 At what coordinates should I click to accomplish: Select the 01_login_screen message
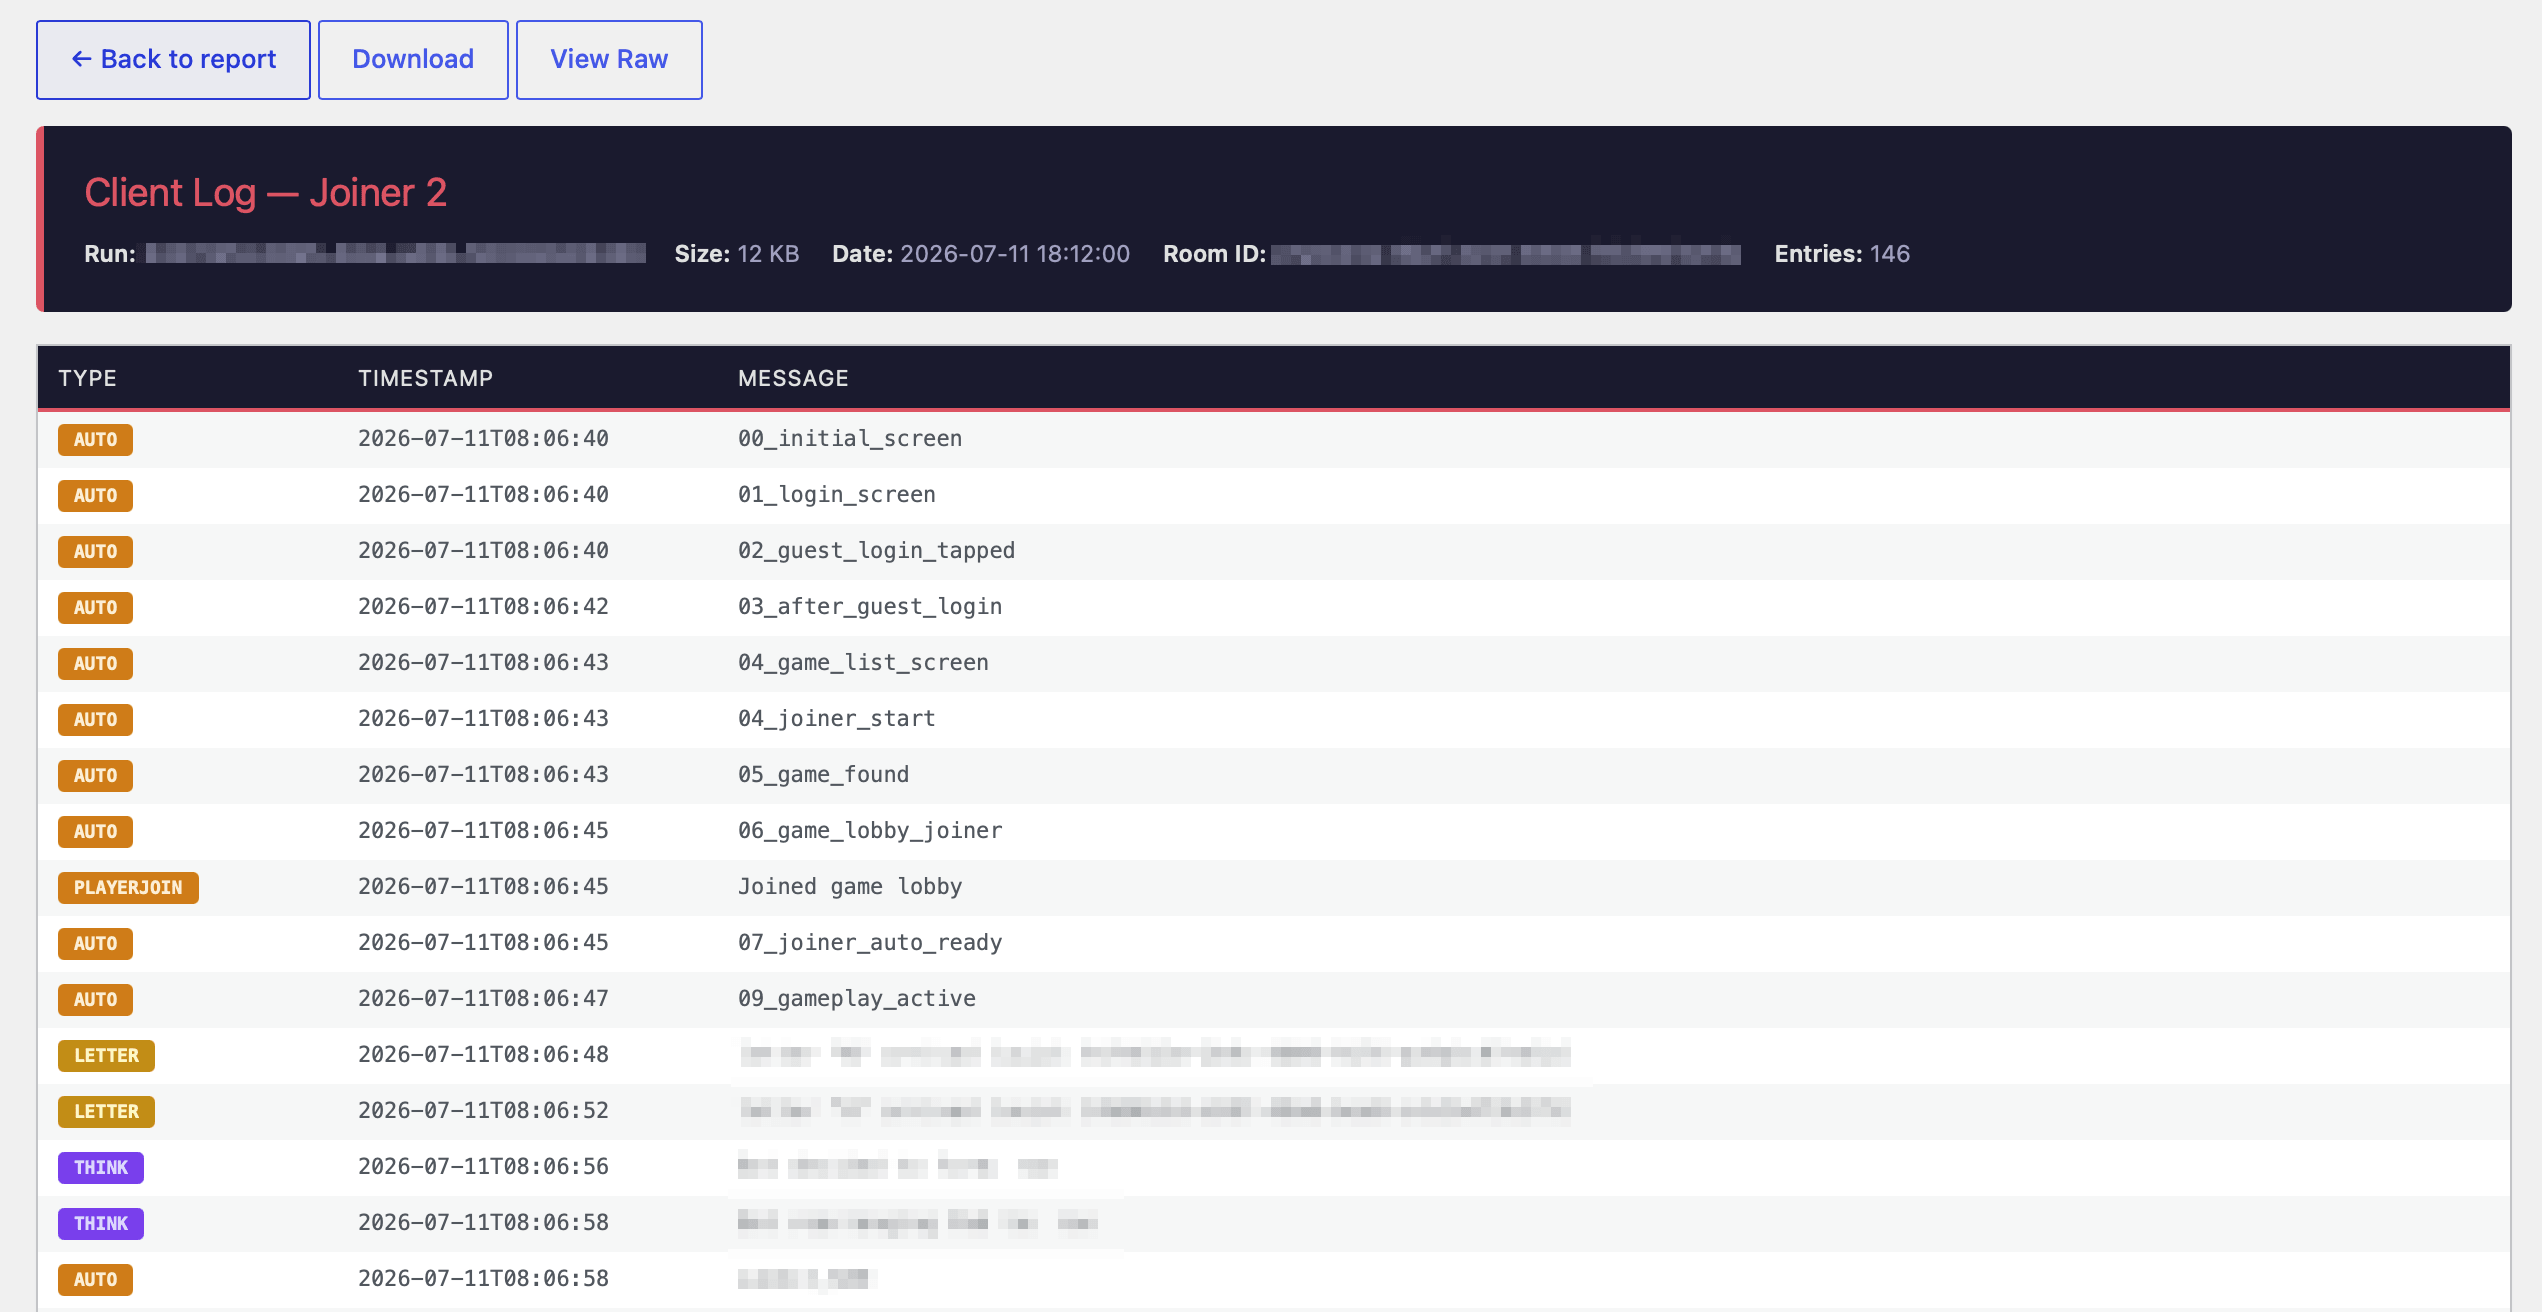[837, 495]
